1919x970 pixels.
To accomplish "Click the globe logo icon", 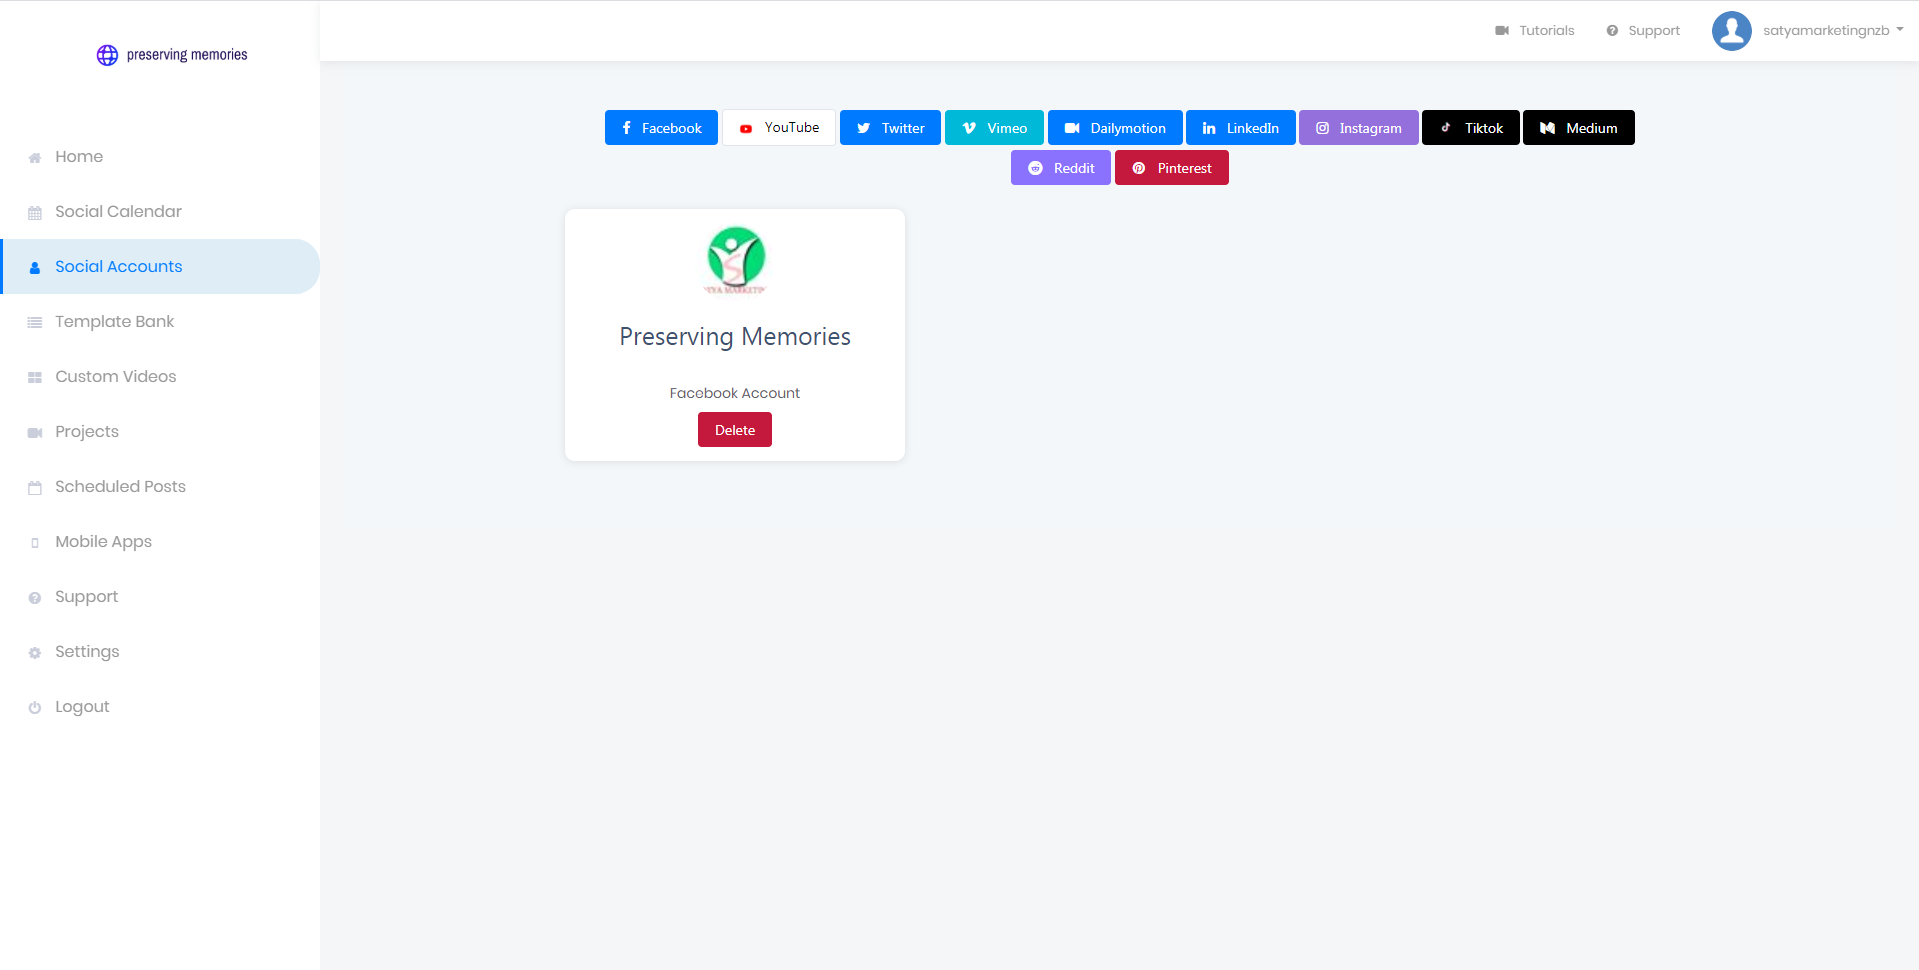I will (x=107, y=55).
